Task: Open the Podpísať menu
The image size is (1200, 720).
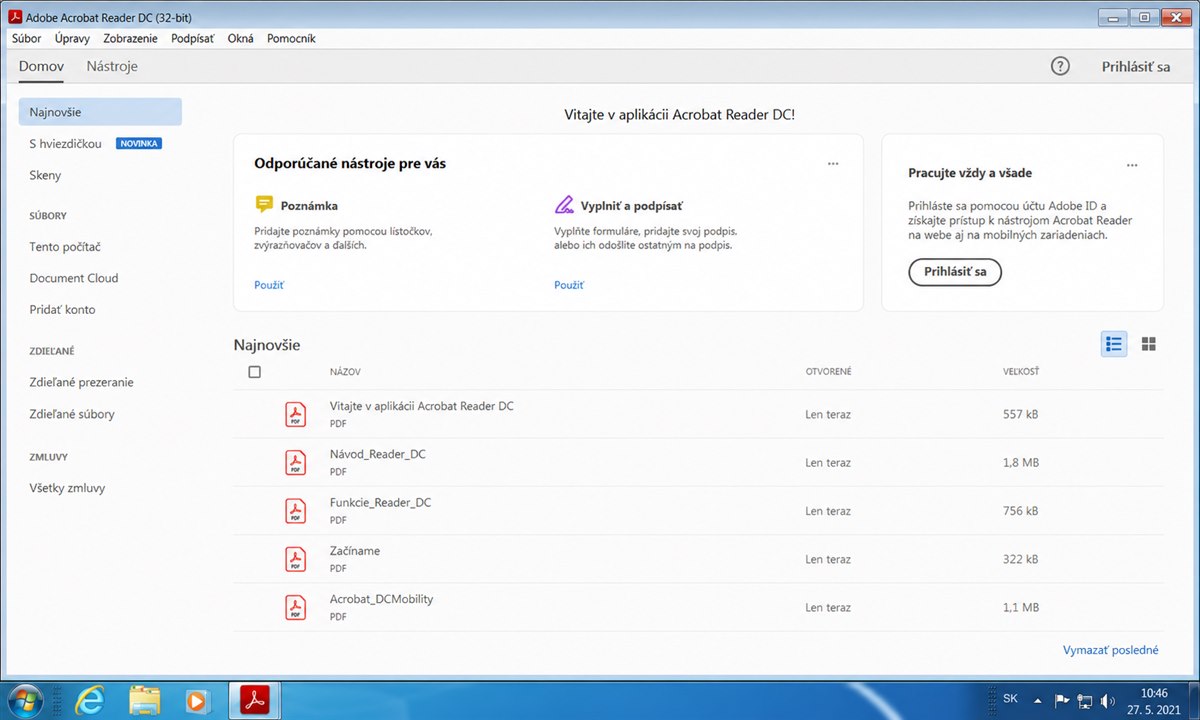Action: (193, 38)
